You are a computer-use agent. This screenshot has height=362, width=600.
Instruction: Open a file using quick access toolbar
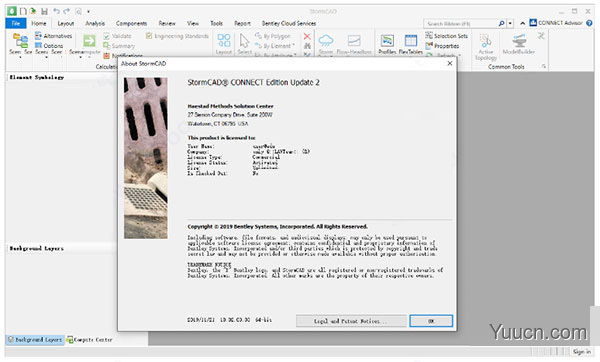click(33, 11)
